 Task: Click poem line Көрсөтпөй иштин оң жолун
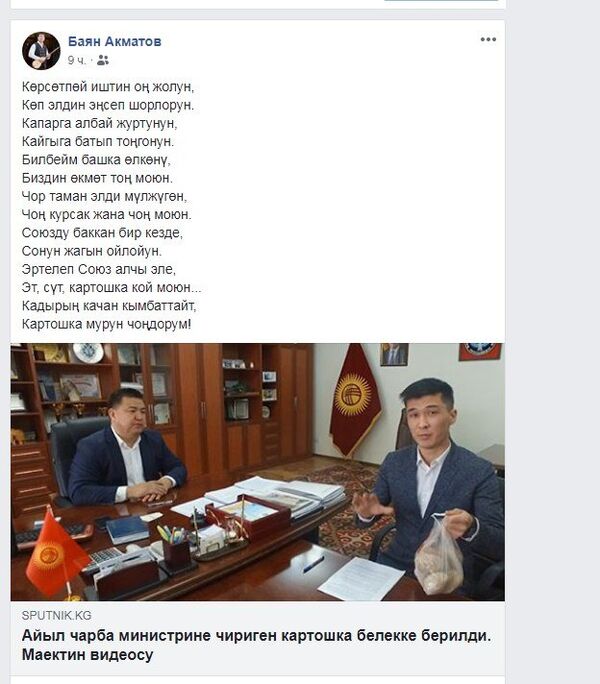108,87
